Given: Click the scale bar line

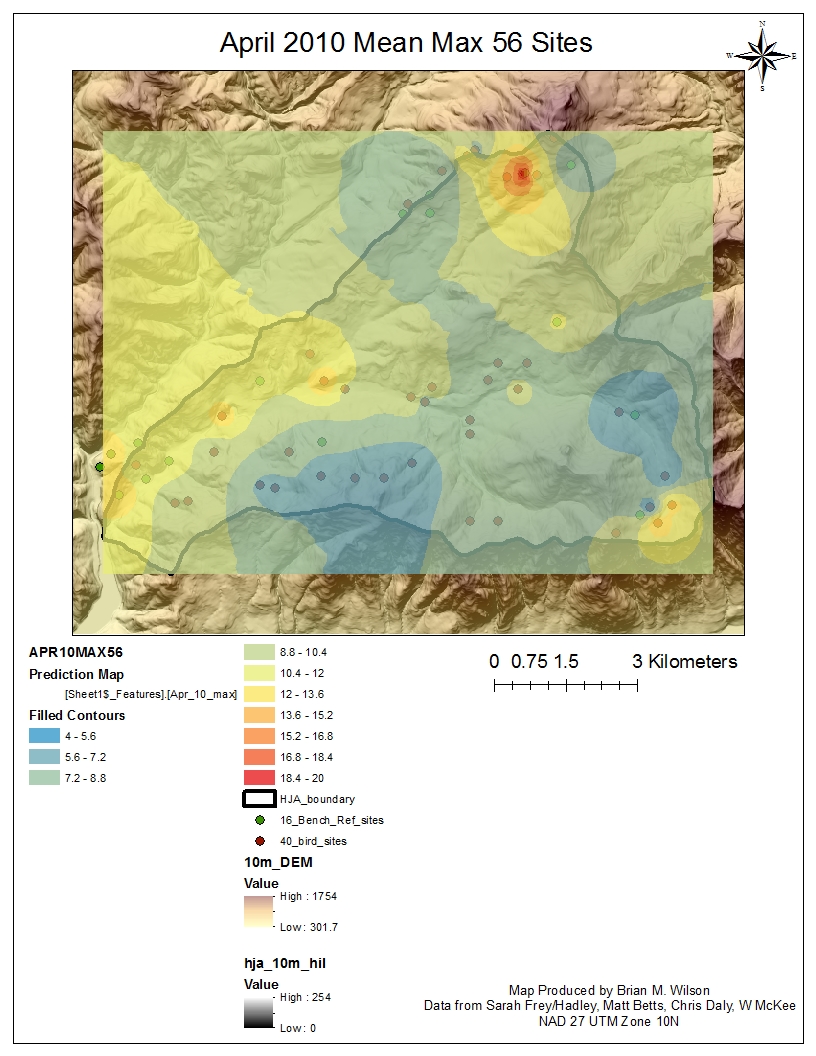Looking at the screenshot, I should (x=566, y=686).
